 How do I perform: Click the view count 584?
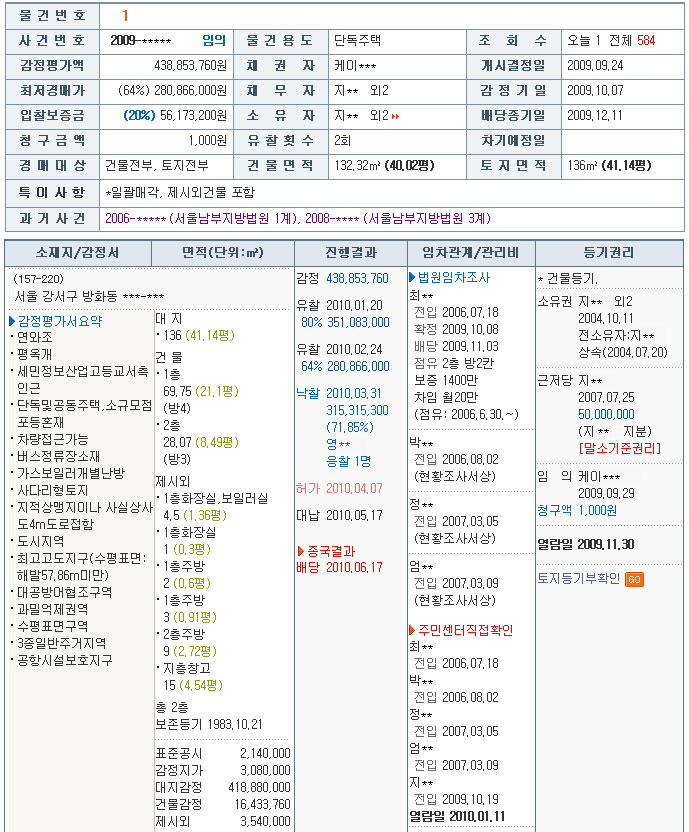(x=646, y=40)
